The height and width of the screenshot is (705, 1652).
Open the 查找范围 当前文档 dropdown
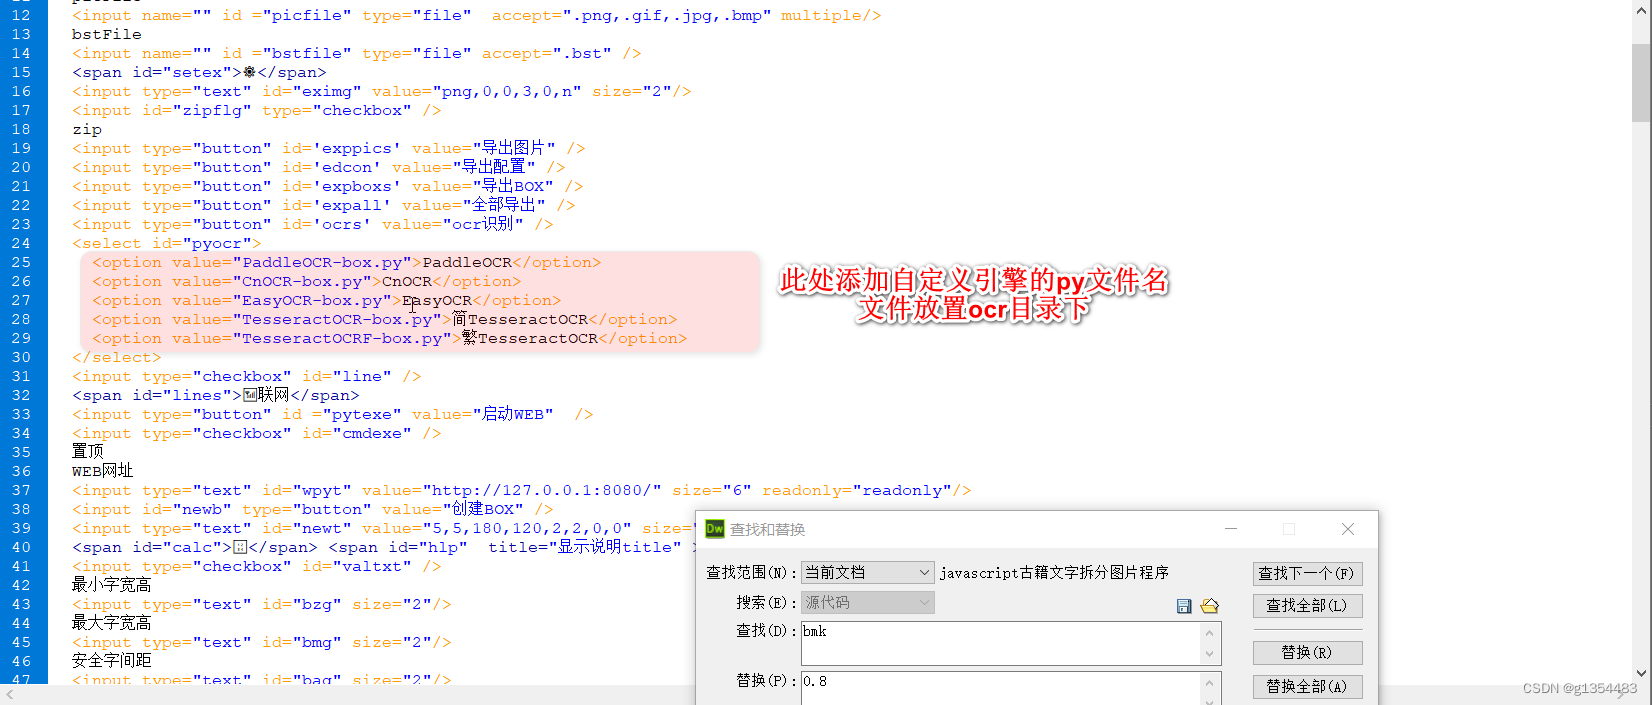click(868, 573)
